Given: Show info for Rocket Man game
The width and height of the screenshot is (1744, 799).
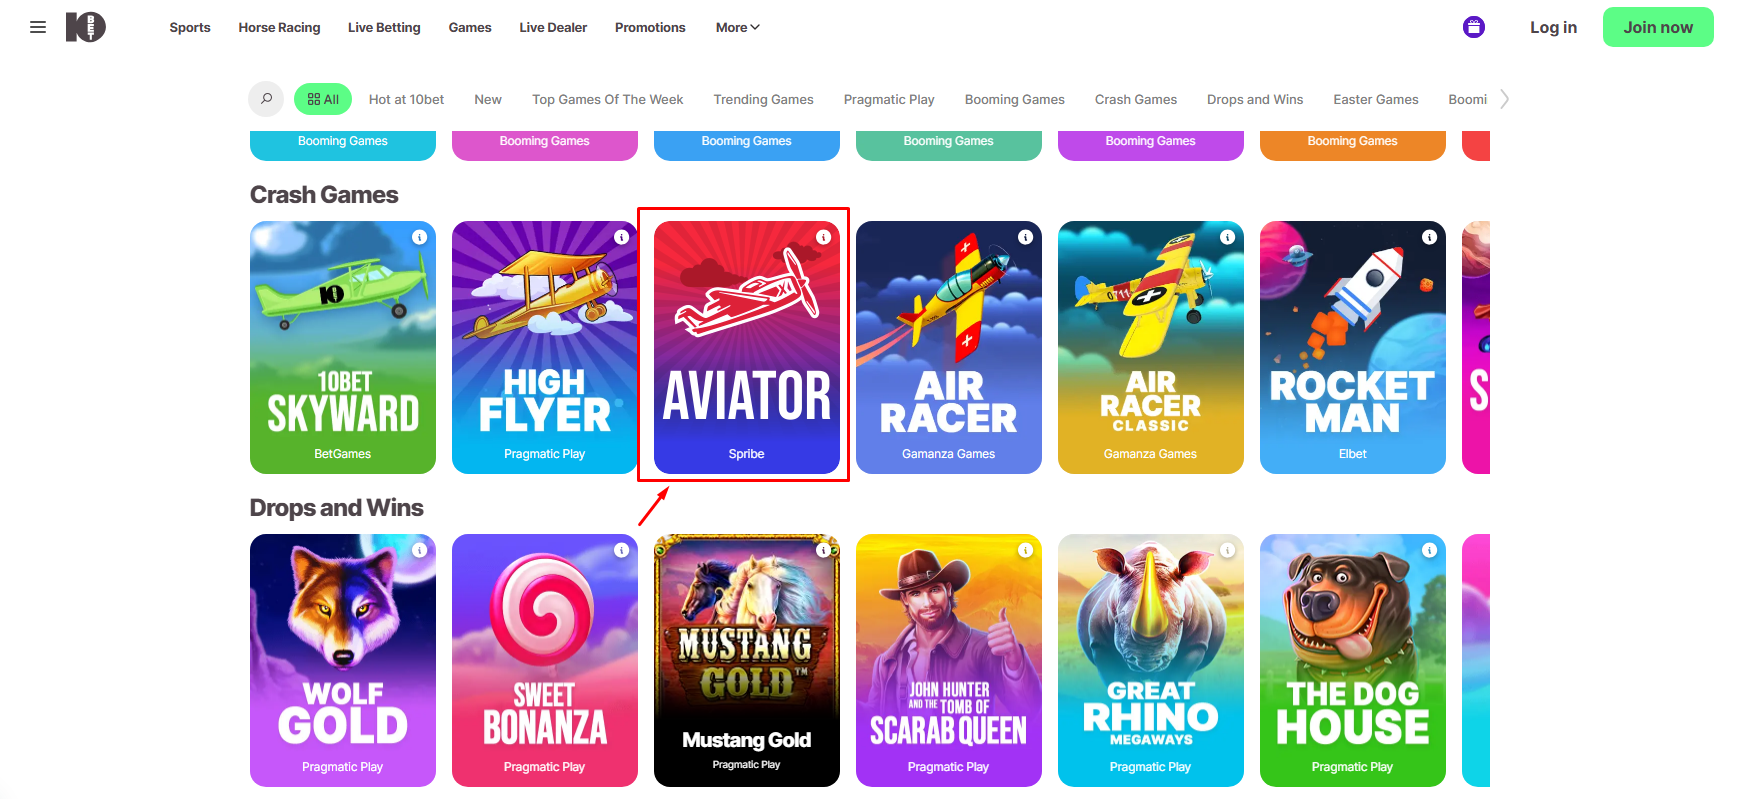Looking at the screenshot, I should tap(1429, 237).
